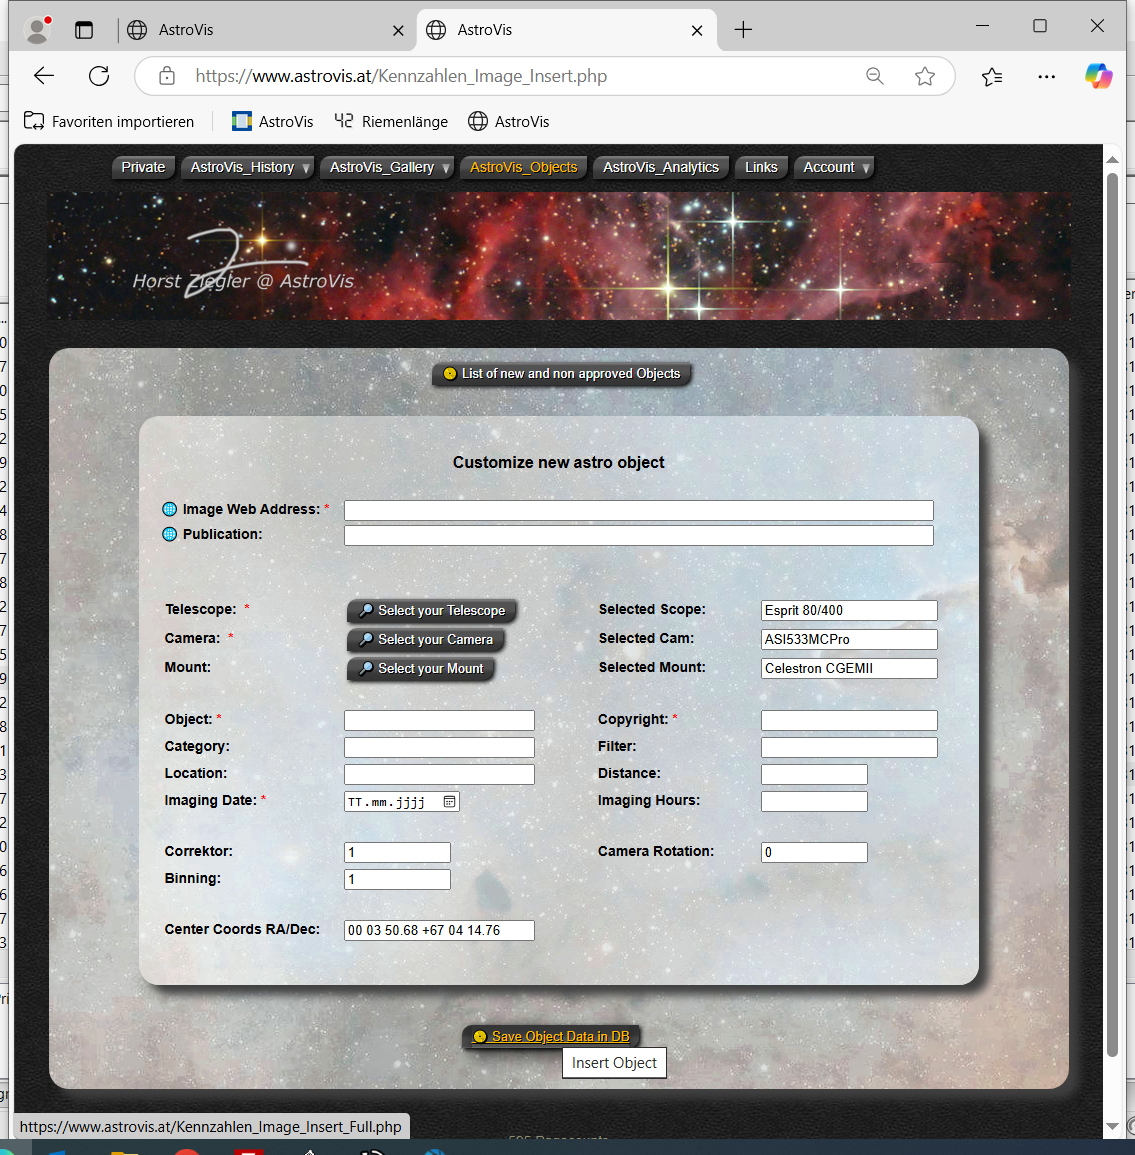Switch to the first AstroVis tab
This screenshot has width=1135, height=1155.
(266, 30)
